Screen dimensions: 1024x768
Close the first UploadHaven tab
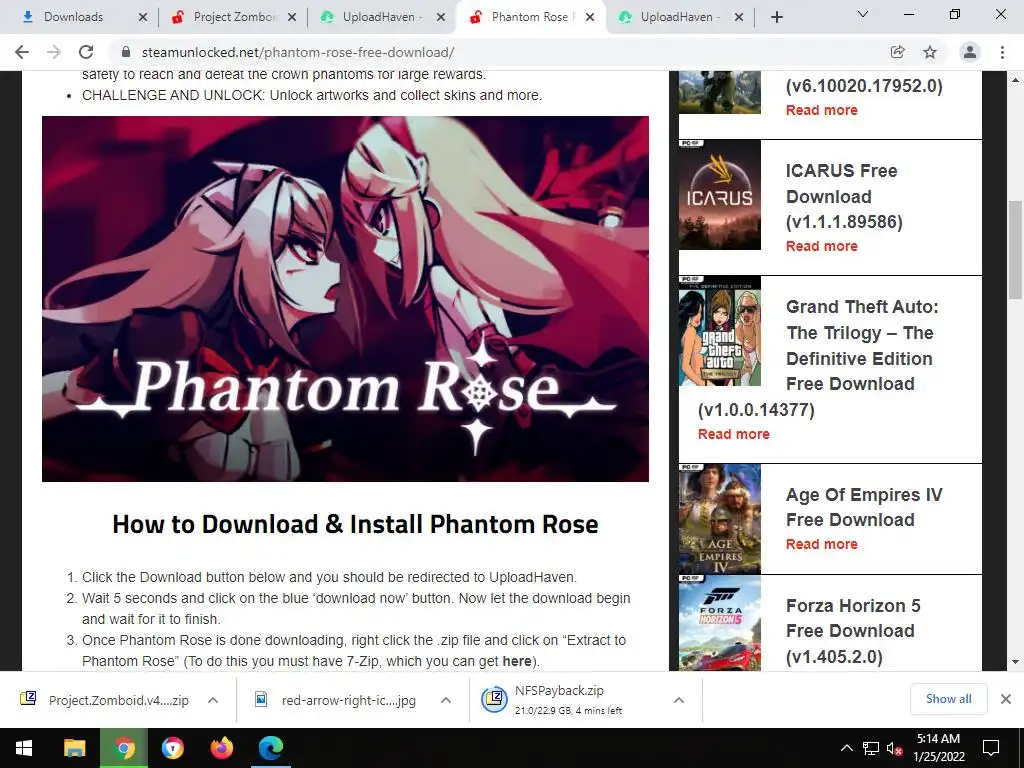(441, 18)
